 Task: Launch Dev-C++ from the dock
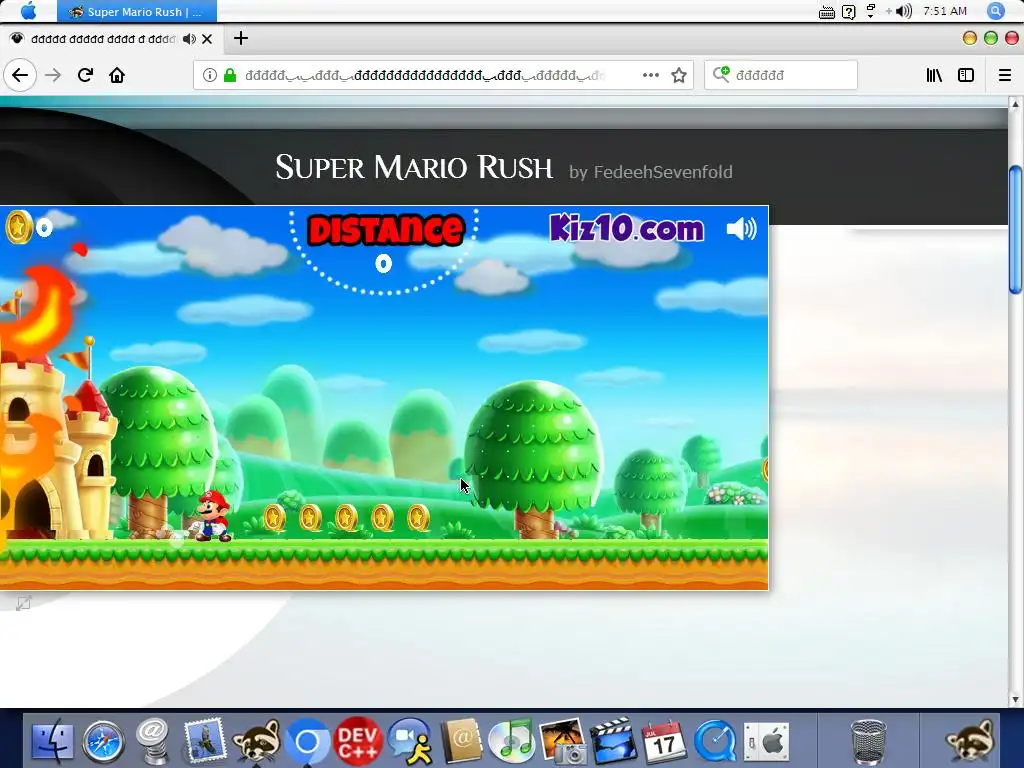pos(358,742)
